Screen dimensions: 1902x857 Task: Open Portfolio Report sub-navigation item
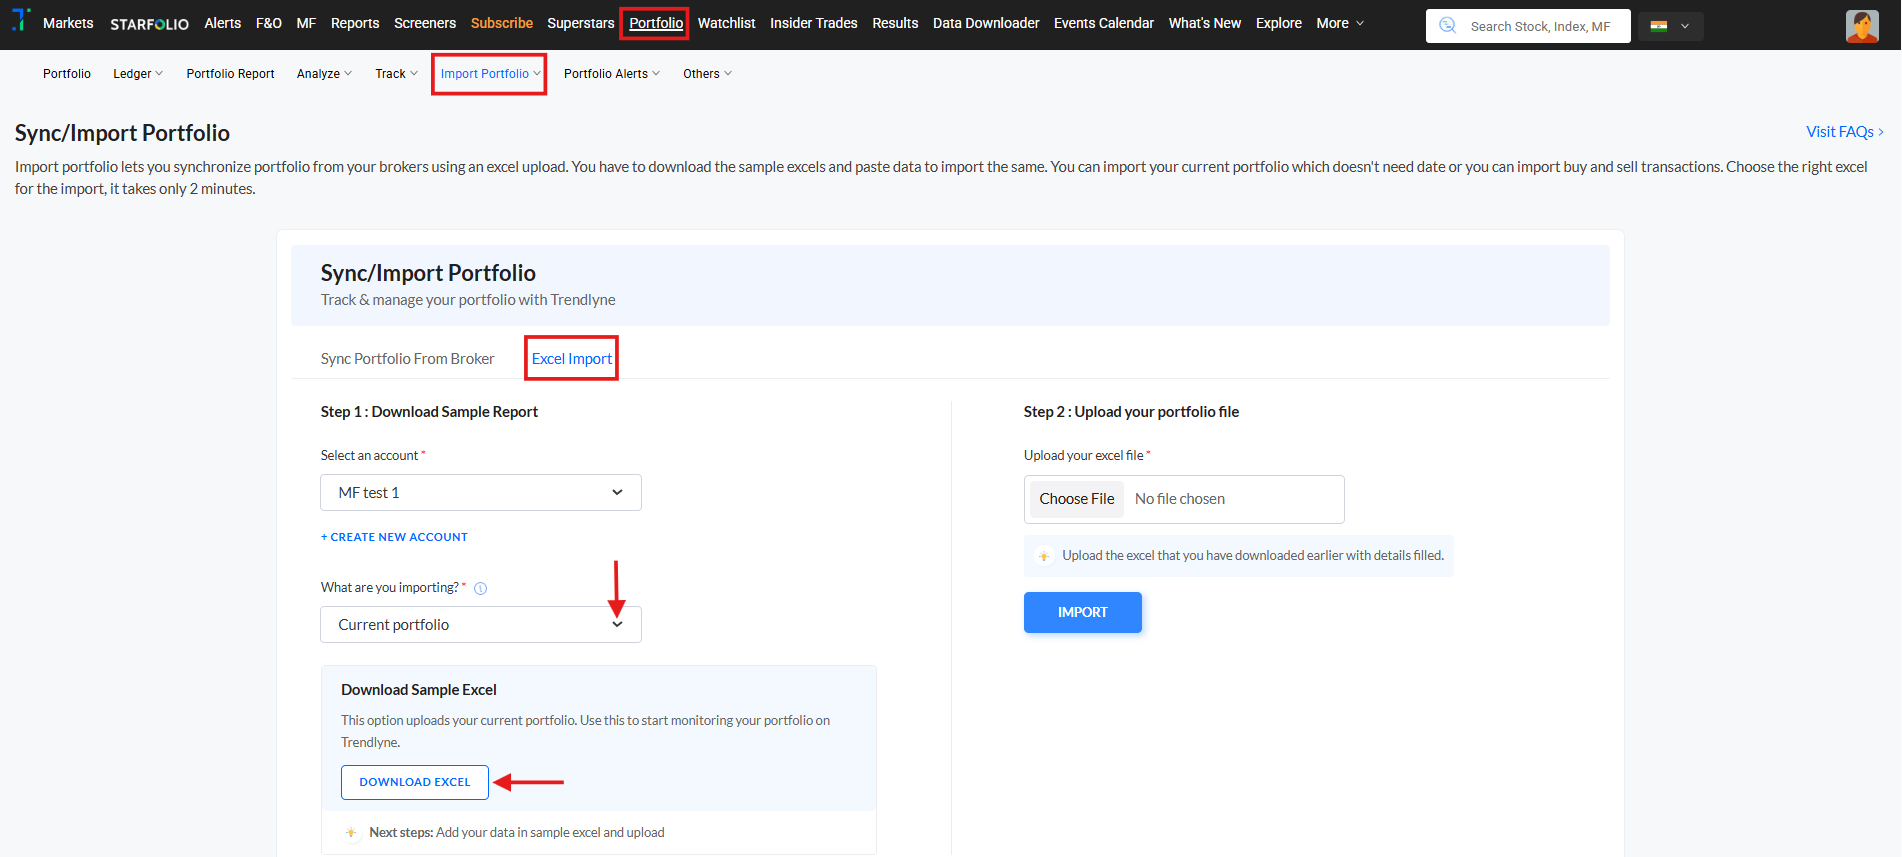point(230,74)
